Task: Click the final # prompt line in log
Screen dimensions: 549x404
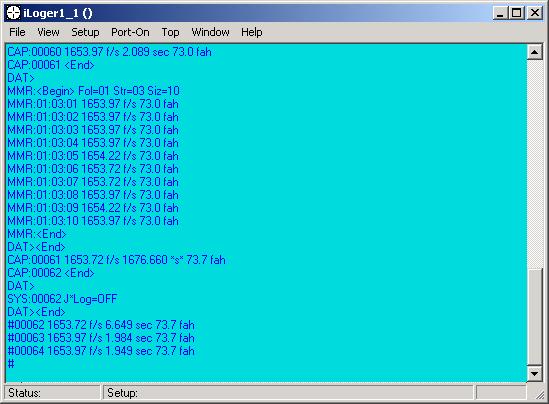Action: click(11, 364)
